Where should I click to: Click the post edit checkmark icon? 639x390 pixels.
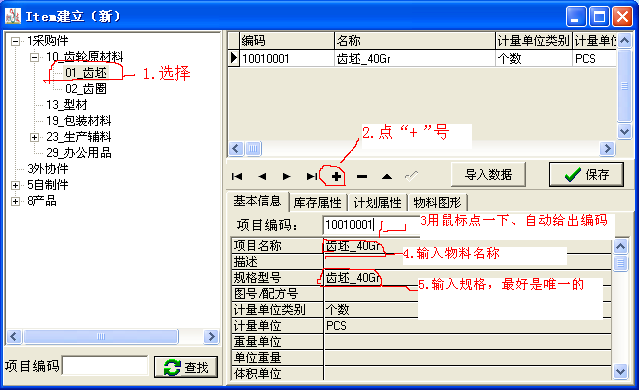(412, 176)
